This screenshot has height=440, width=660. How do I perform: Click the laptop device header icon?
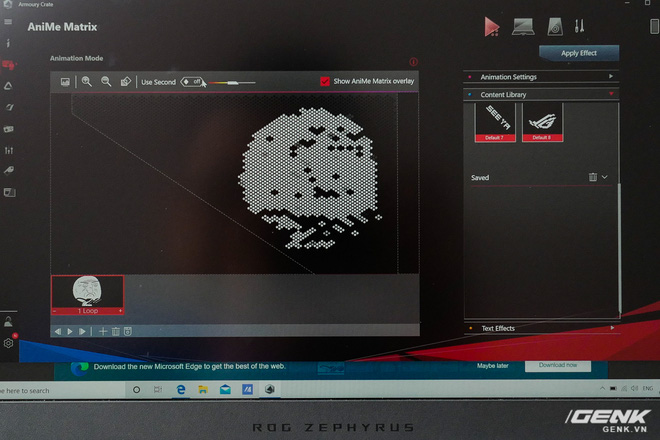point(523,27)
